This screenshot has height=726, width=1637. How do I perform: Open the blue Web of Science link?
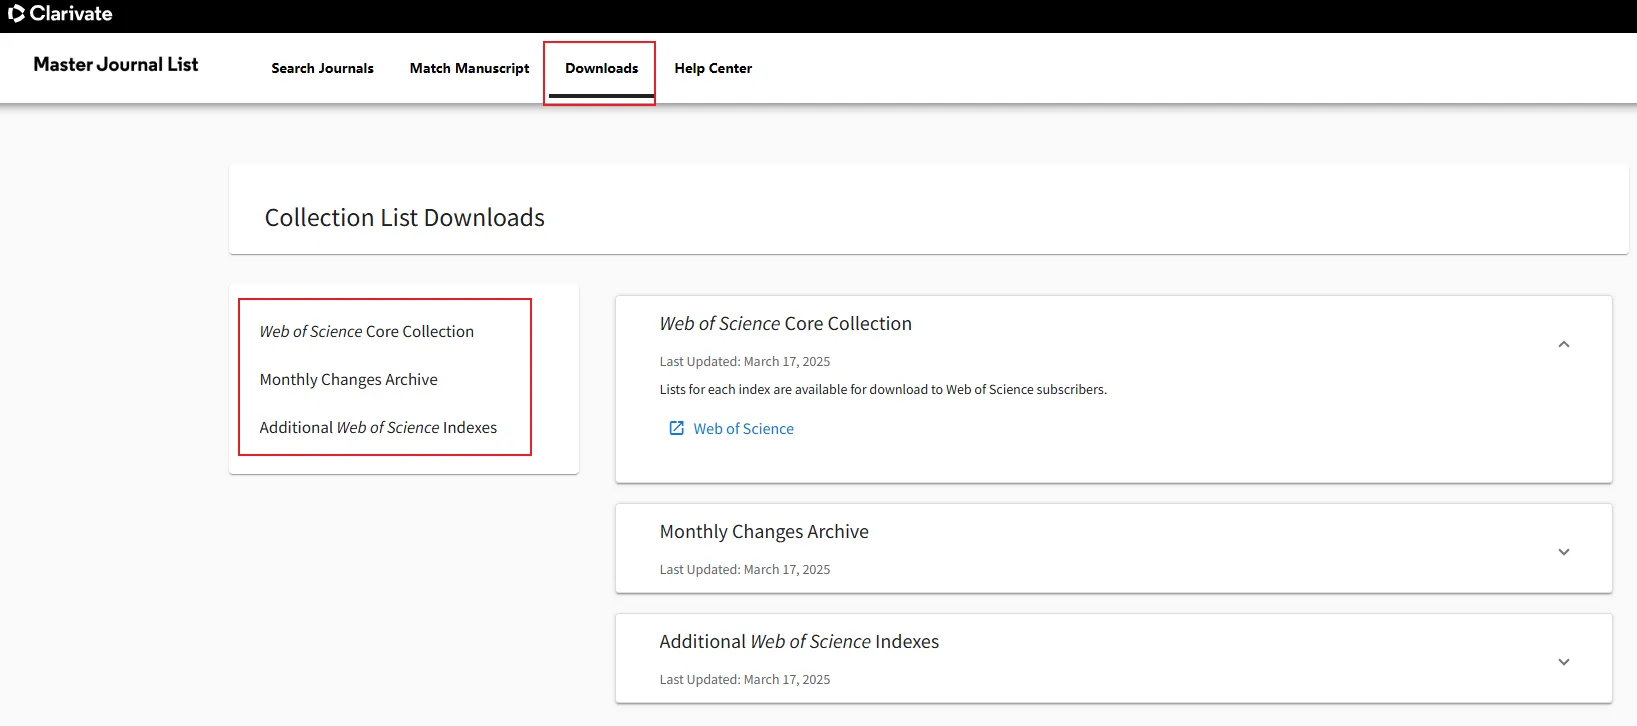pos(743,429)
